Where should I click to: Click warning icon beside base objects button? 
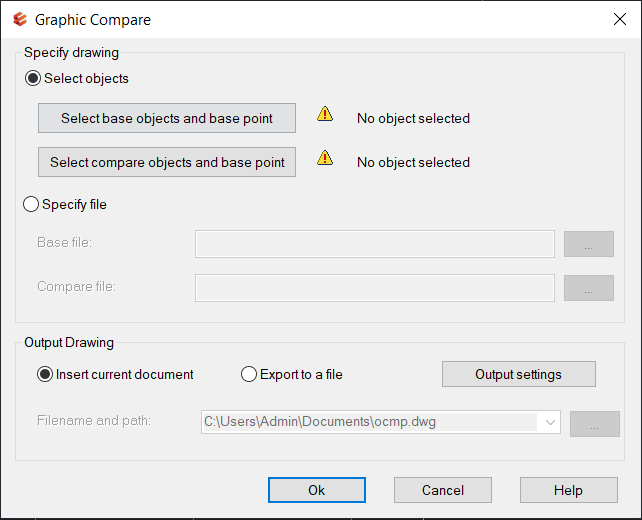pyautogui.click(x=325, y=114)
